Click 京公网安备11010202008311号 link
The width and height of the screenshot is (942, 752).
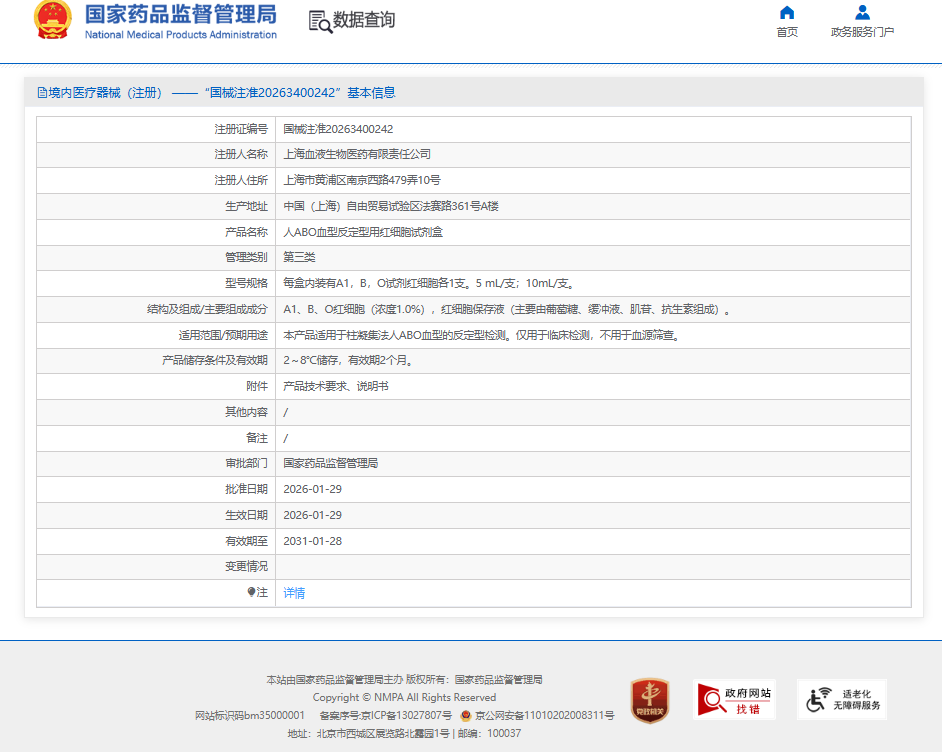(x=544, y=716)
